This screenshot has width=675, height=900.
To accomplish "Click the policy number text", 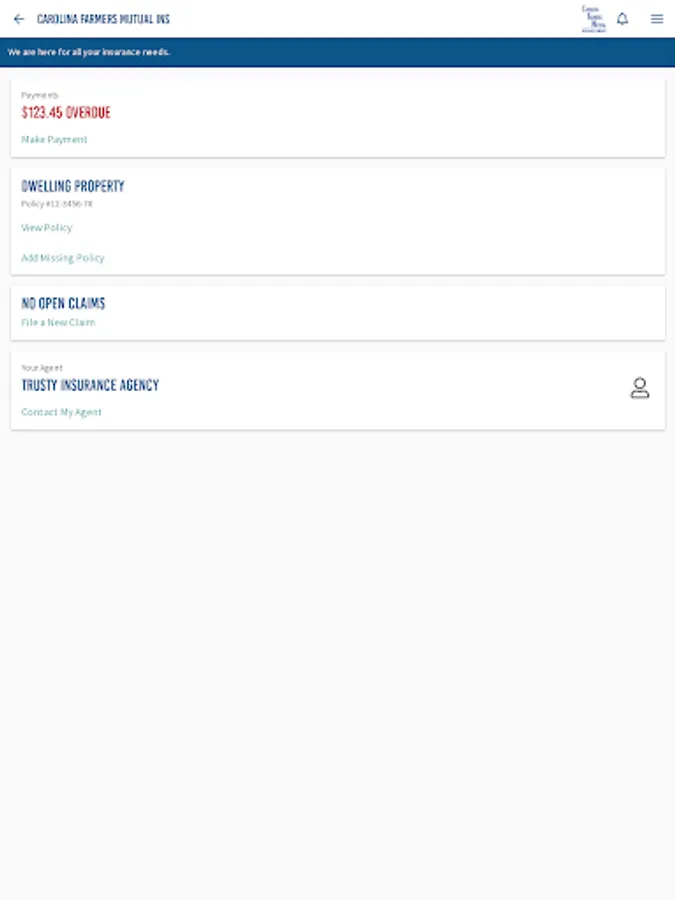I will pos(57,204).
